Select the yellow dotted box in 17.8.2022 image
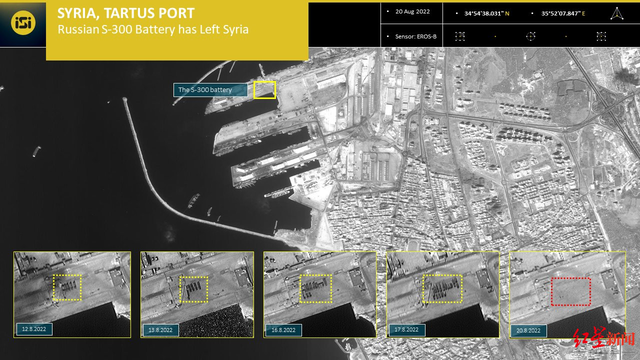Viewport: 640px width, 360px height. [x=442, y=289]
